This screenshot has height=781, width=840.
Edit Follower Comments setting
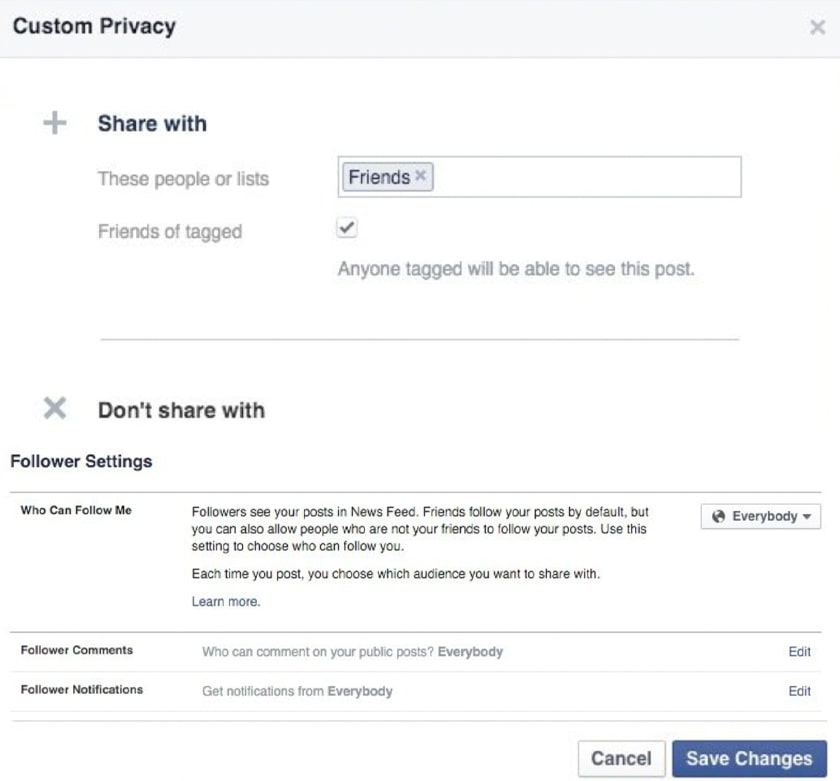tap(799, 652)
